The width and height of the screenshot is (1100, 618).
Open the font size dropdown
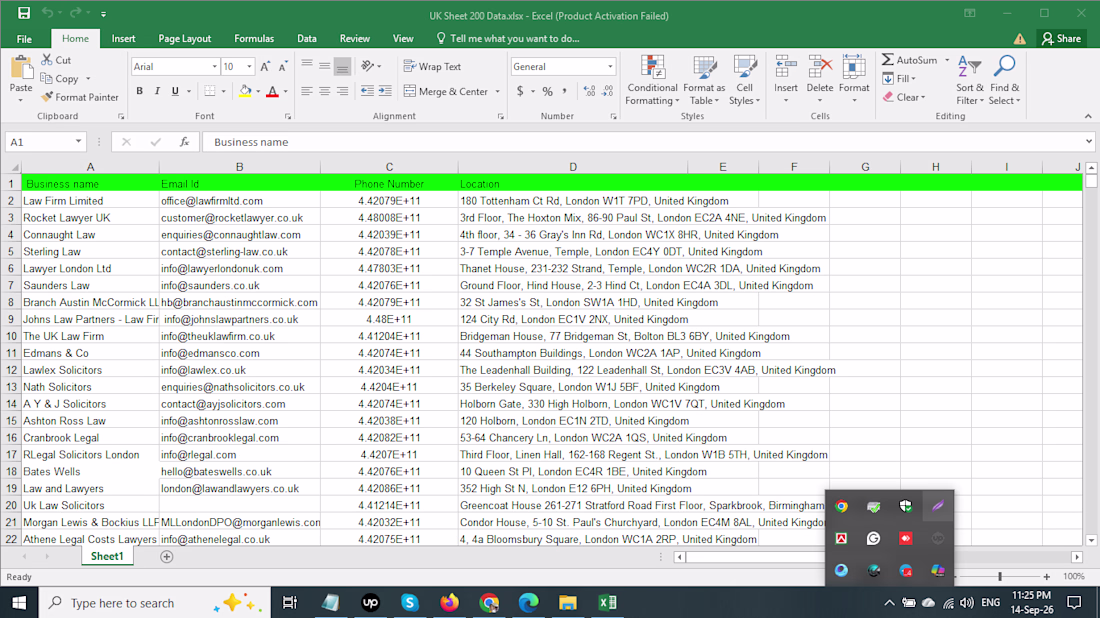(x=249, y=67)
